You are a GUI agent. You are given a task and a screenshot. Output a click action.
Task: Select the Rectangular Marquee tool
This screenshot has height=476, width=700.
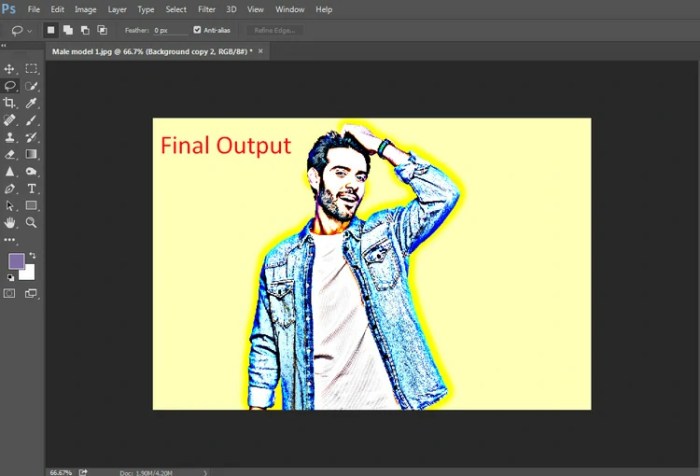31,68
